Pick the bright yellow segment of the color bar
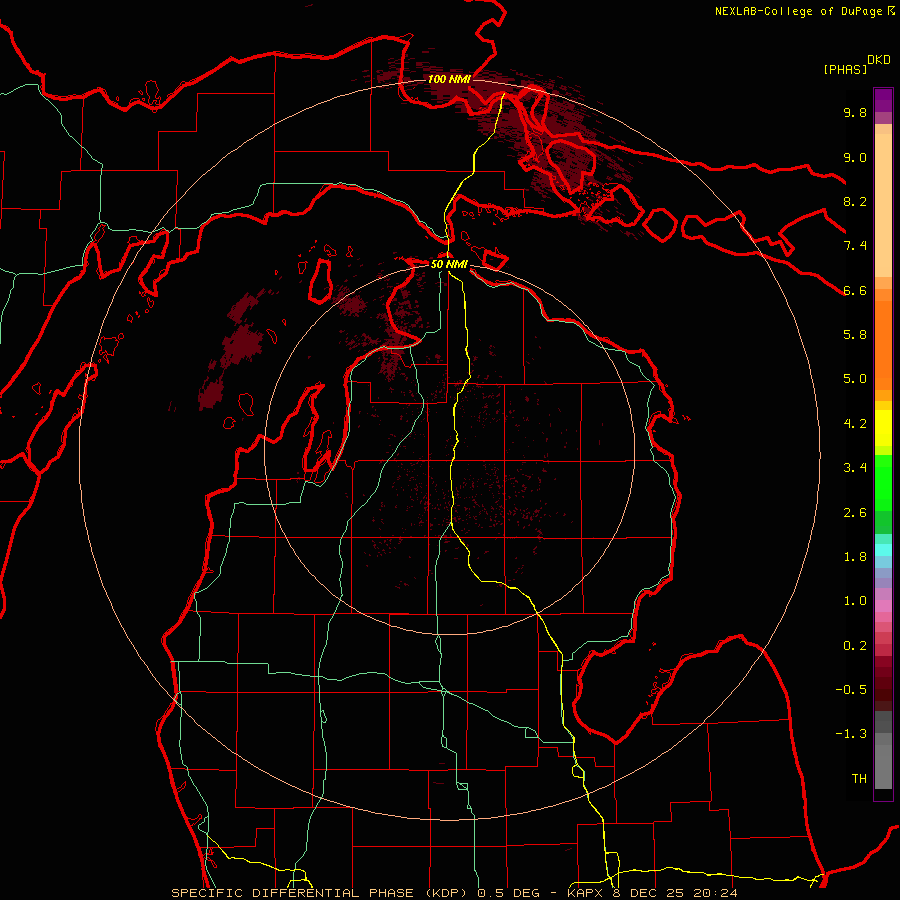 883,428
